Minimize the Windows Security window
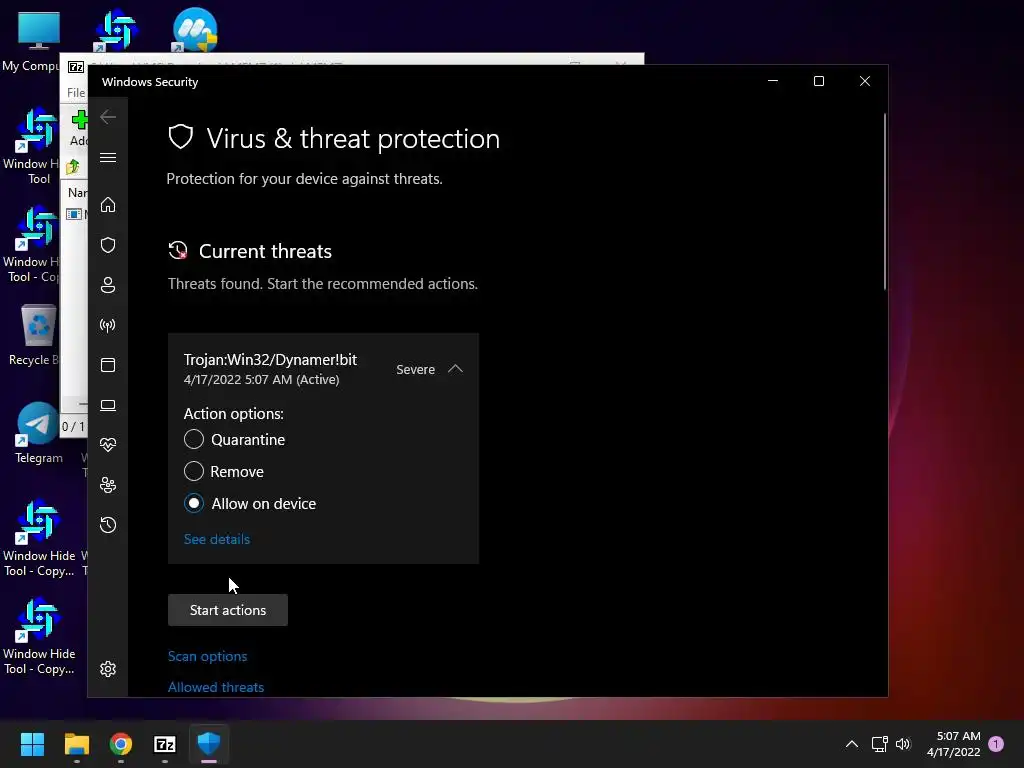This screenshot has height=768, width=1024. point(773,81)
